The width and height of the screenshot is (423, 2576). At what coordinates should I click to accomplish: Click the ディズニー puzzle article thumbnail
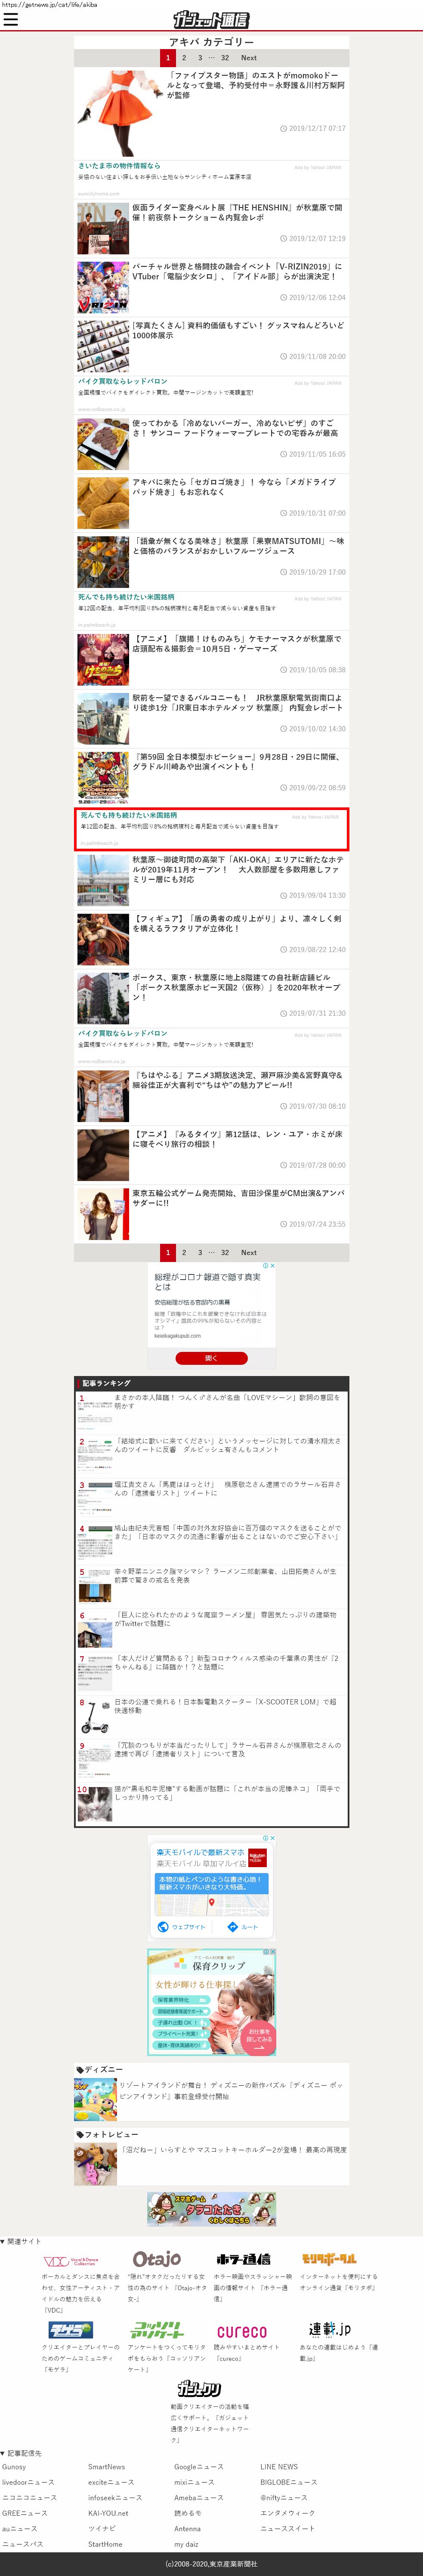(95, 2101)
